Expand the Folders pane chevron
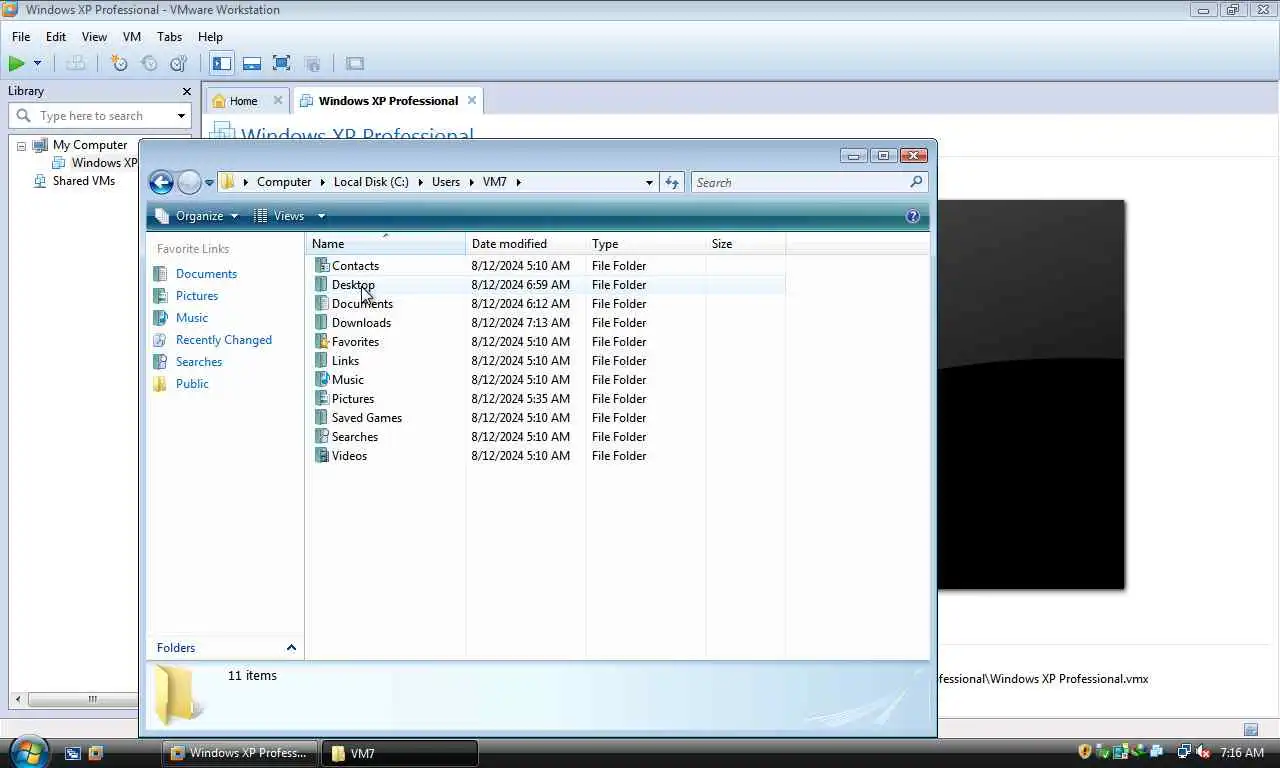 291,648
